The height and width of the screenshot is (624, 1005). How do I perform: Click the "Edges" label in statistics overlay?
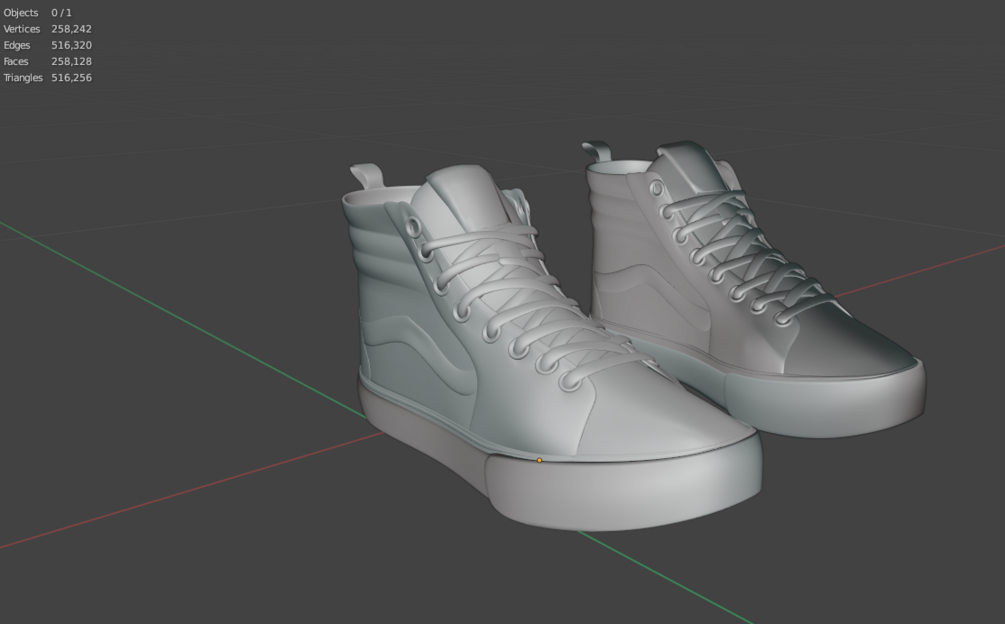17,45
